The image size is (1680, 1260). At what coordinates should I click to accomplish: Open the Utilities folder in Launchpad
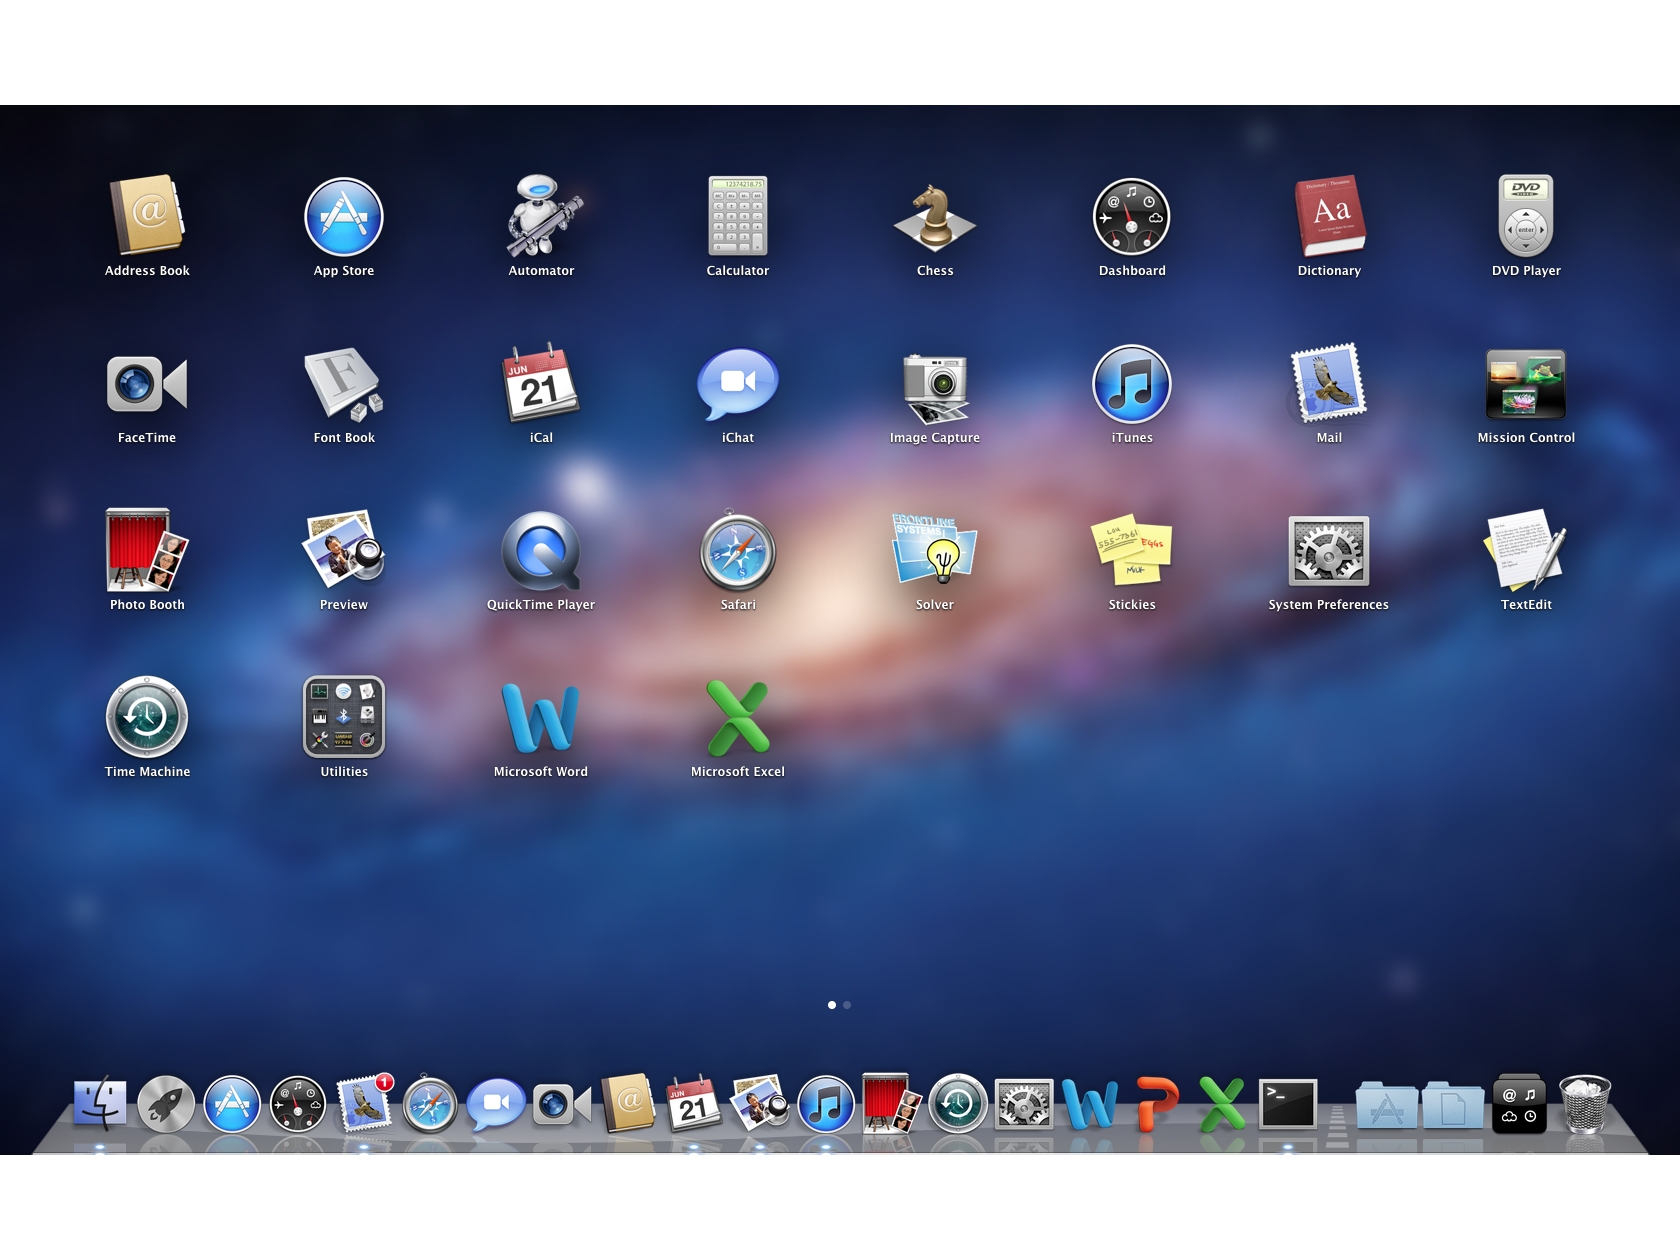pyautogui.click(x=344, y=718)
